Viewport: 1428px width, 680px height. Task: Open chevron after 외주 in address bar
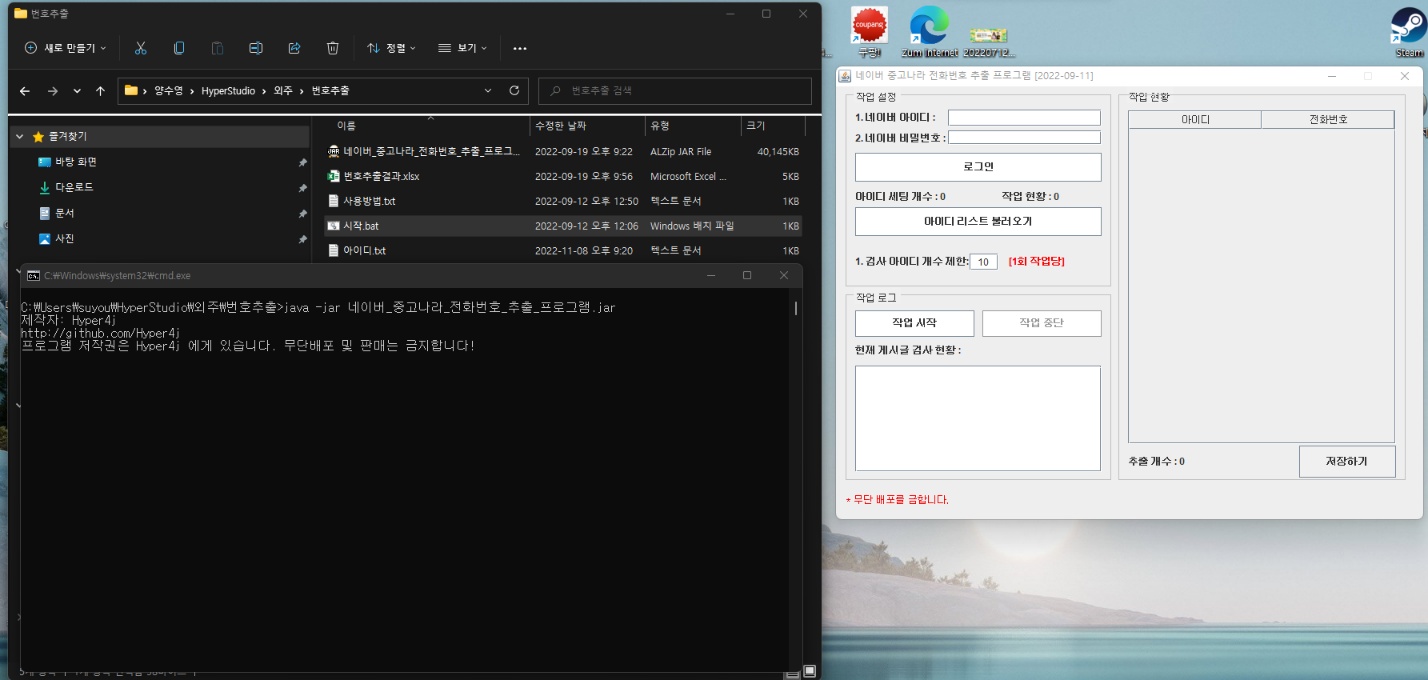pyautogui.click(x=301, y=91)
